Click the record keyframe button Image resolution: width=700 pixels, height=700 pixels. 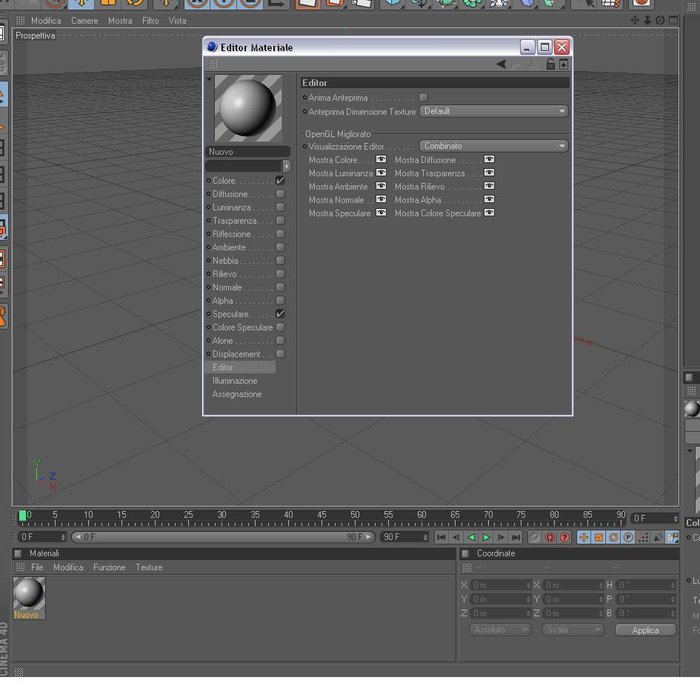click(x=550, y=537)
